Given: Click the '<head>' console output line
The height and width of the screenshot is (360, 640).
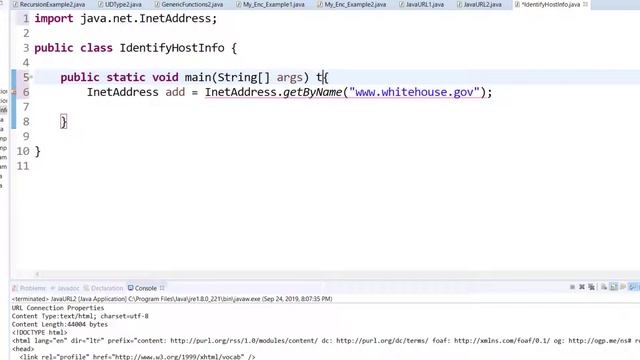Looking at the screenshot, I should tap(23, 349).
